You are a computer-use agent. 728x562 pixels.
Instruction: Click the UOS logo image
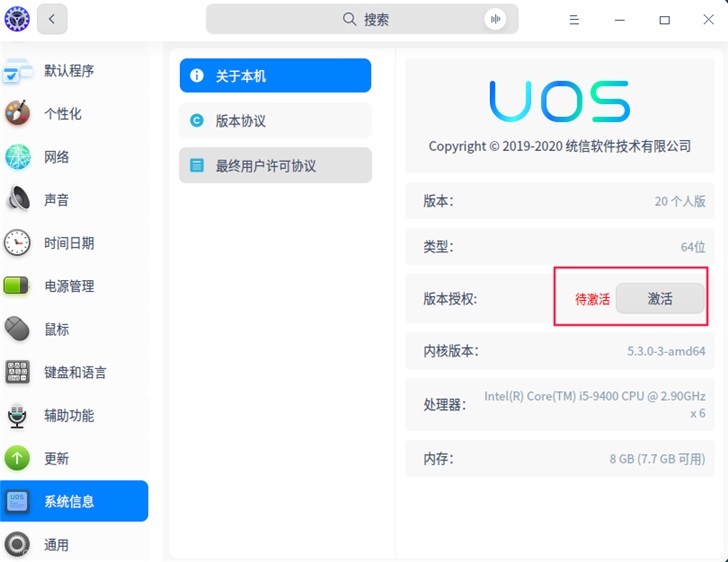[559, 101]
